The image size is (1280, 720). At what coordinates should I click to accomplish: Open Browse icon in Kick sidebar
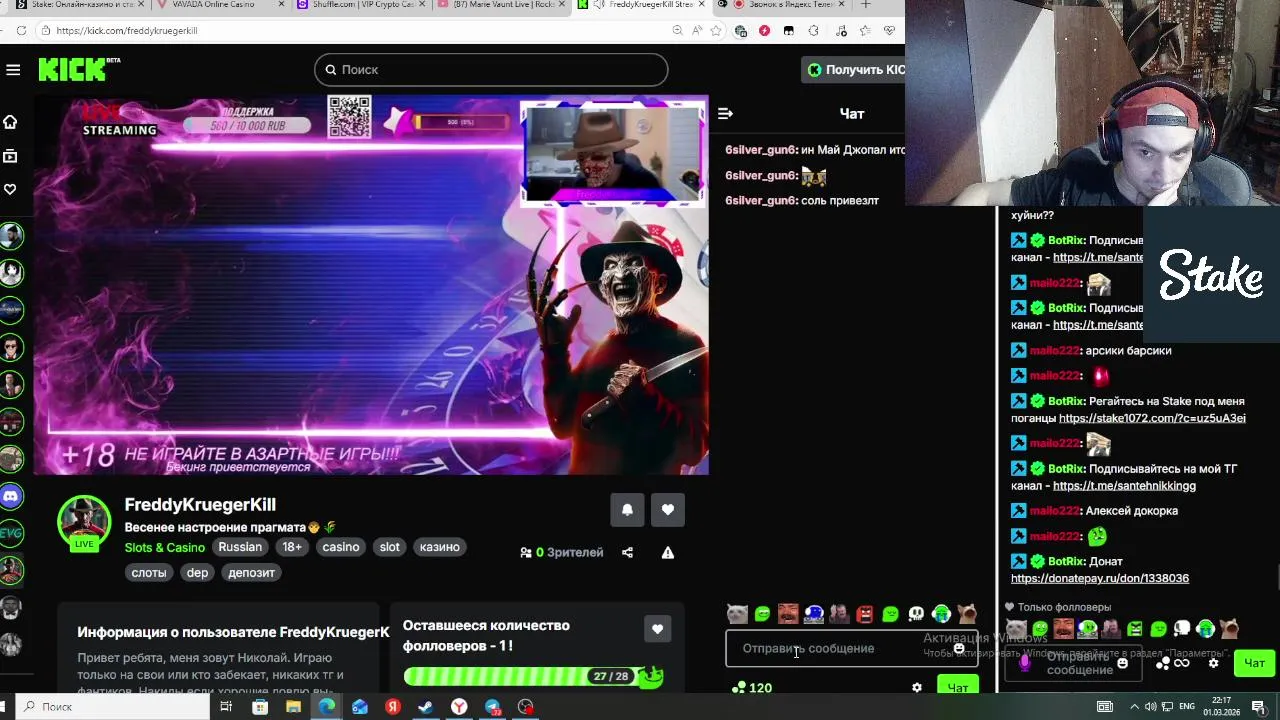tap(10, 156)
